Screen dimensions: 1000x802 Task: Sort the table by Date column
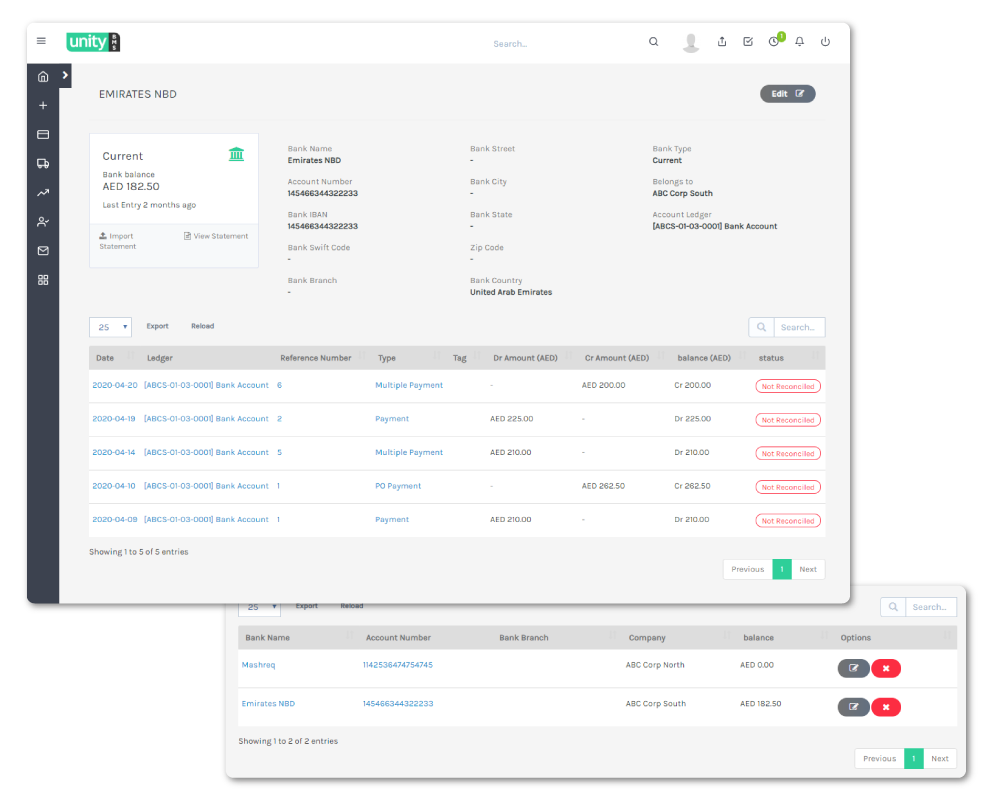pyautogui.click(x=105, y=358)
